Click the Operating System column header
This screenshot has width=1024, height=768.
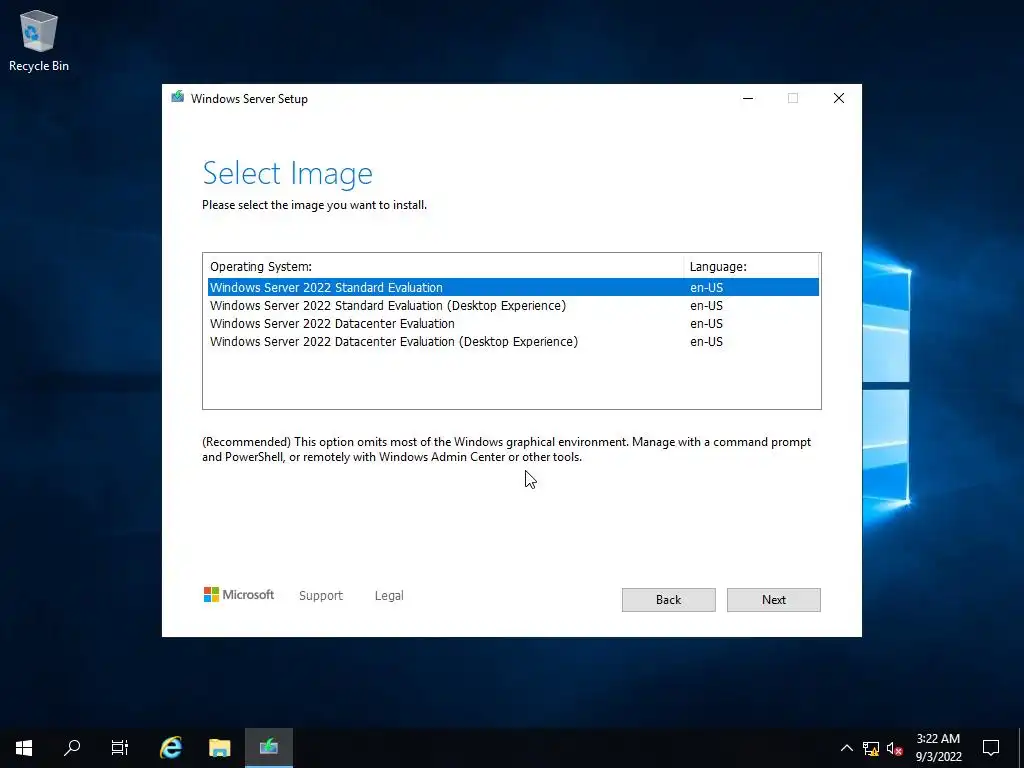(443, 266)
